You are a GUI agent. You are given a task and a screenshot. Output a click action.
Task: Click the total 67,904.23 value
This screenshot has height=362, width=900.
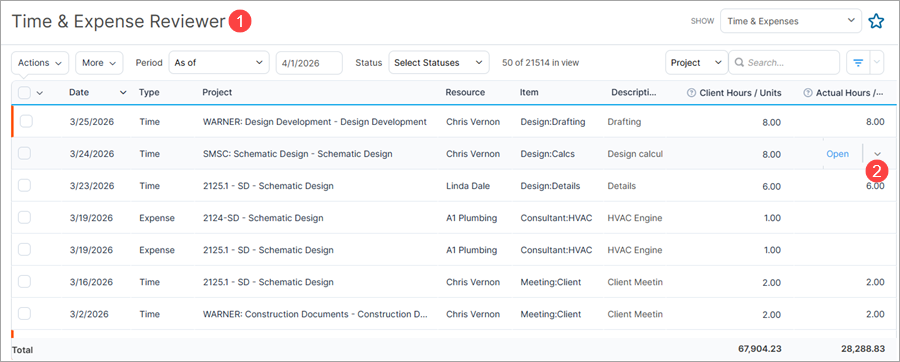[x=759, y=348]
